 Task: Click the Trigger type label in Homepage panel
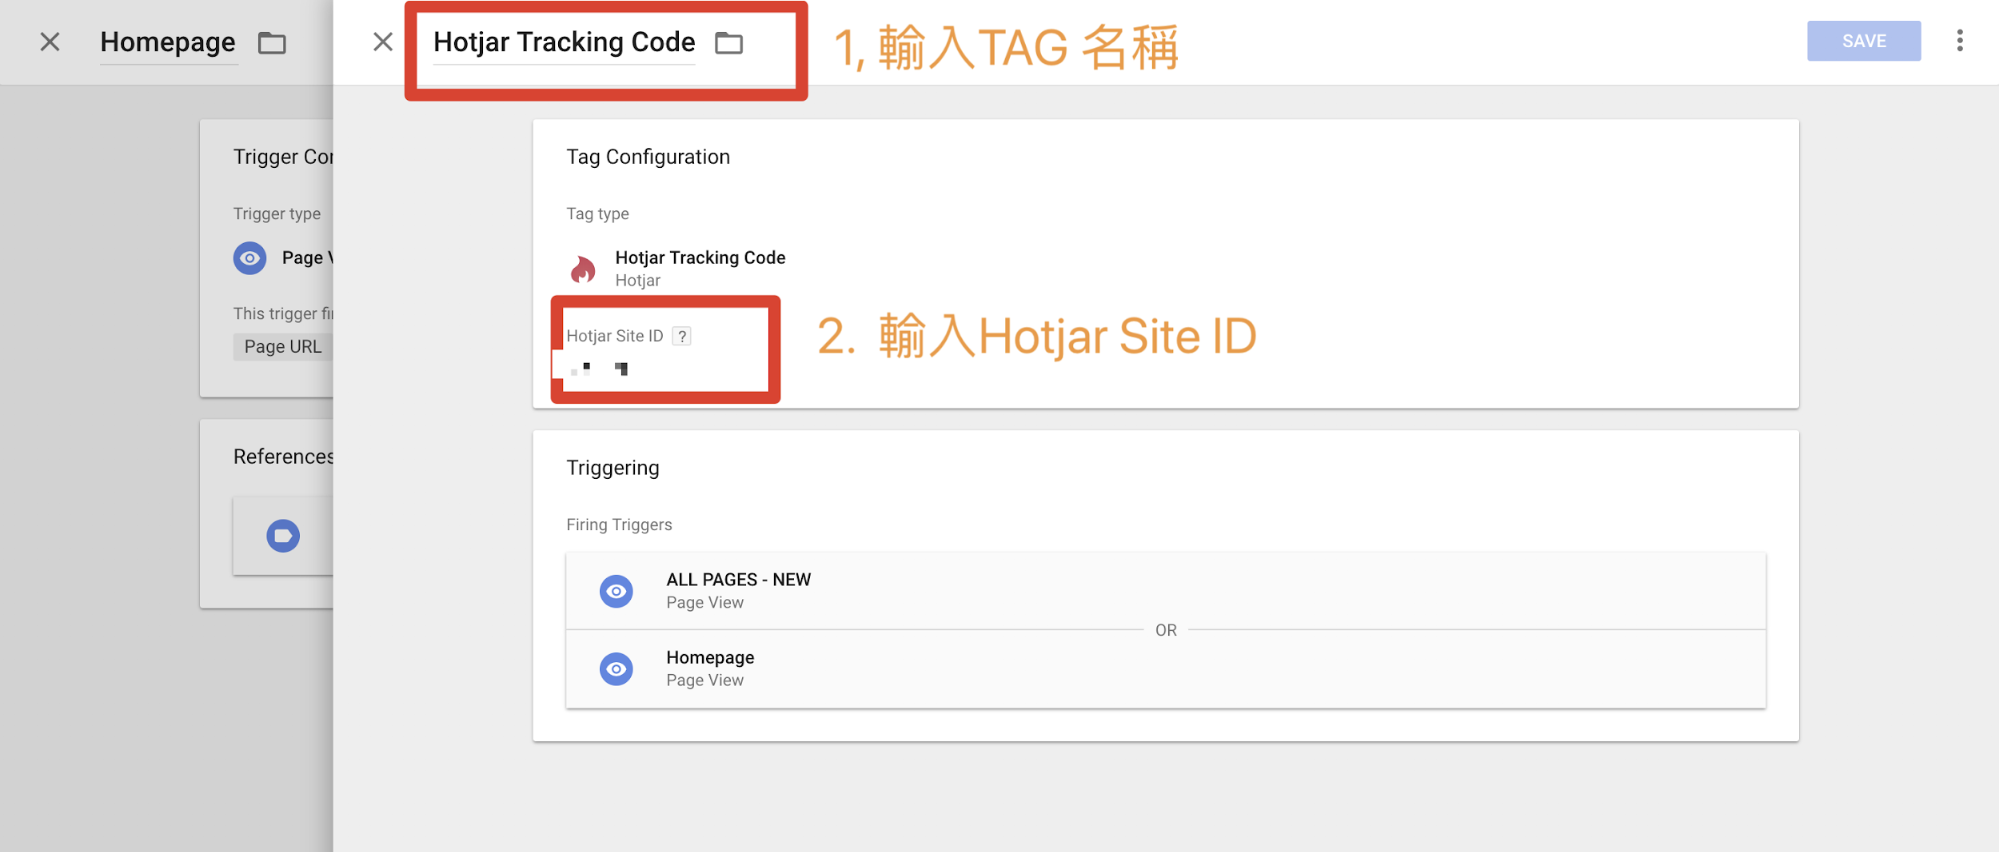[277, 214]
